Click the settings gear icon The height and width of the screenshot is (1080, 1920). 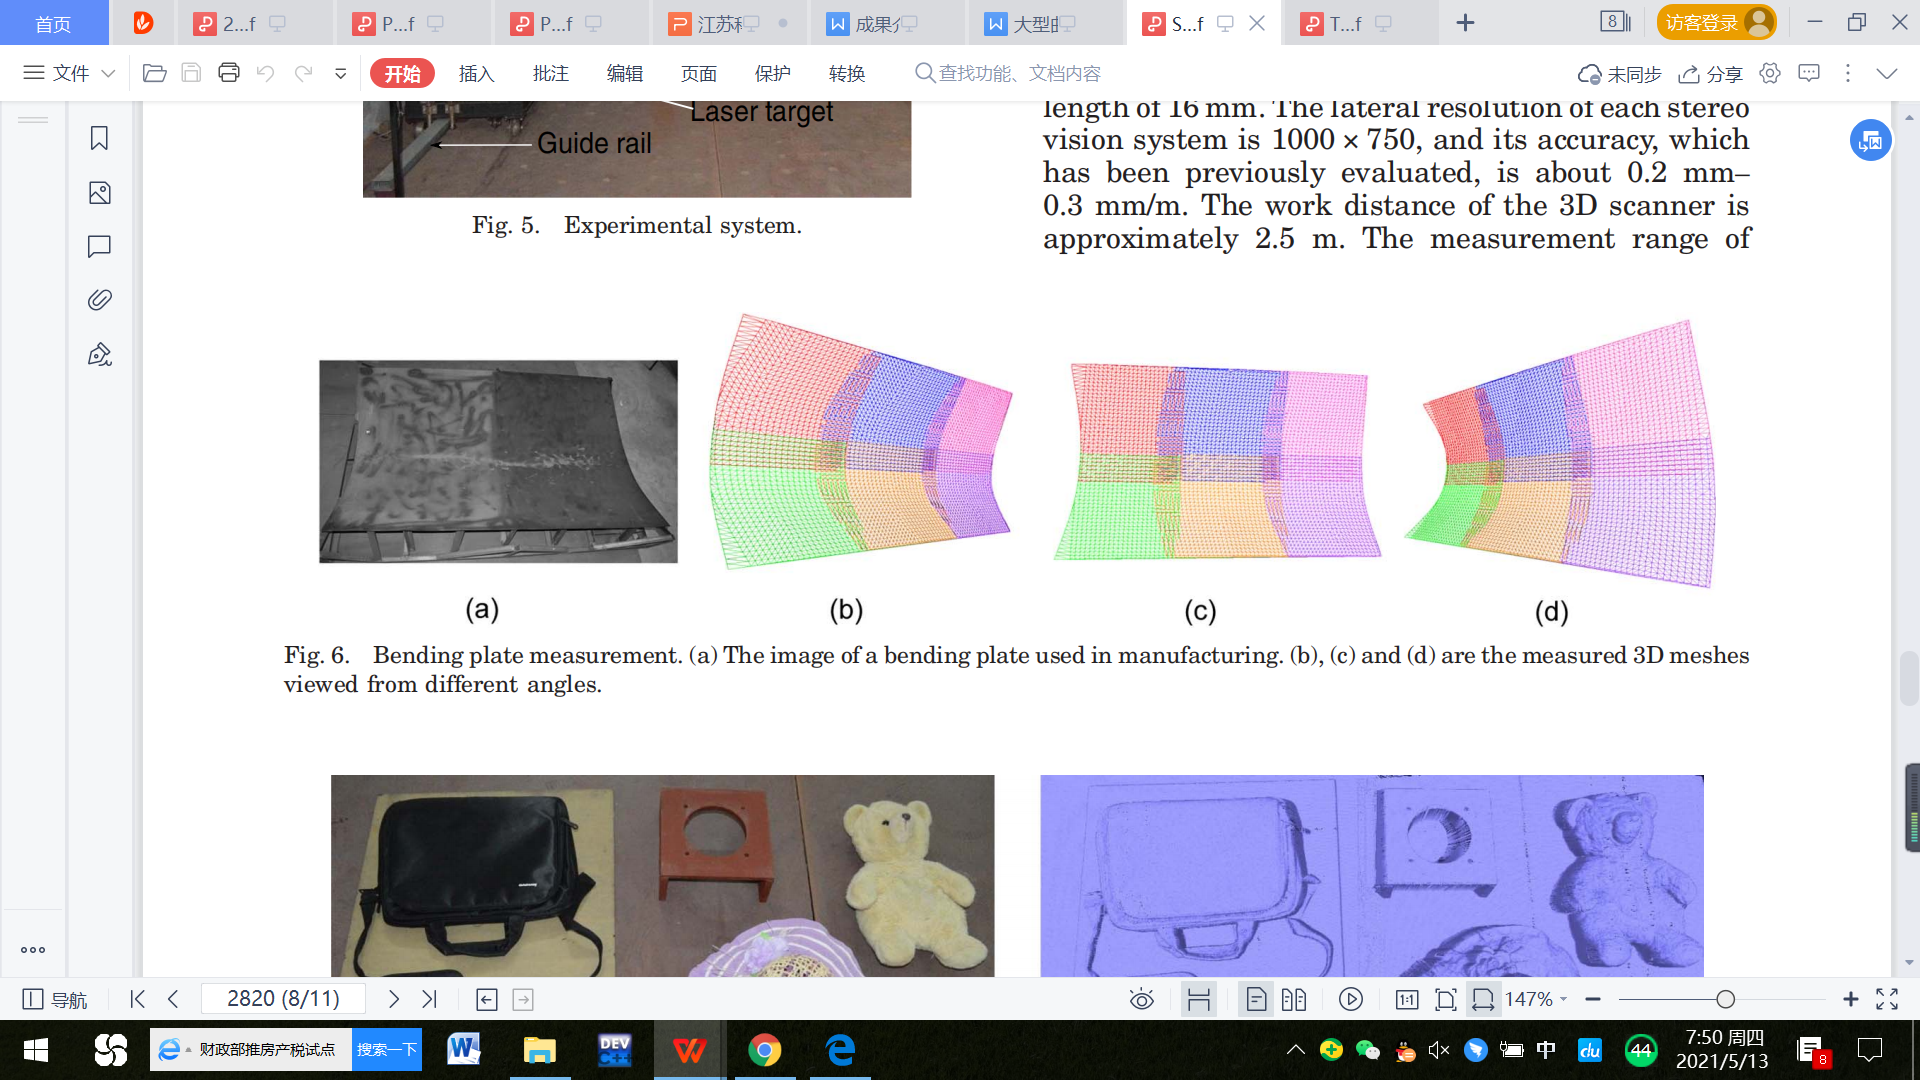1770,73
